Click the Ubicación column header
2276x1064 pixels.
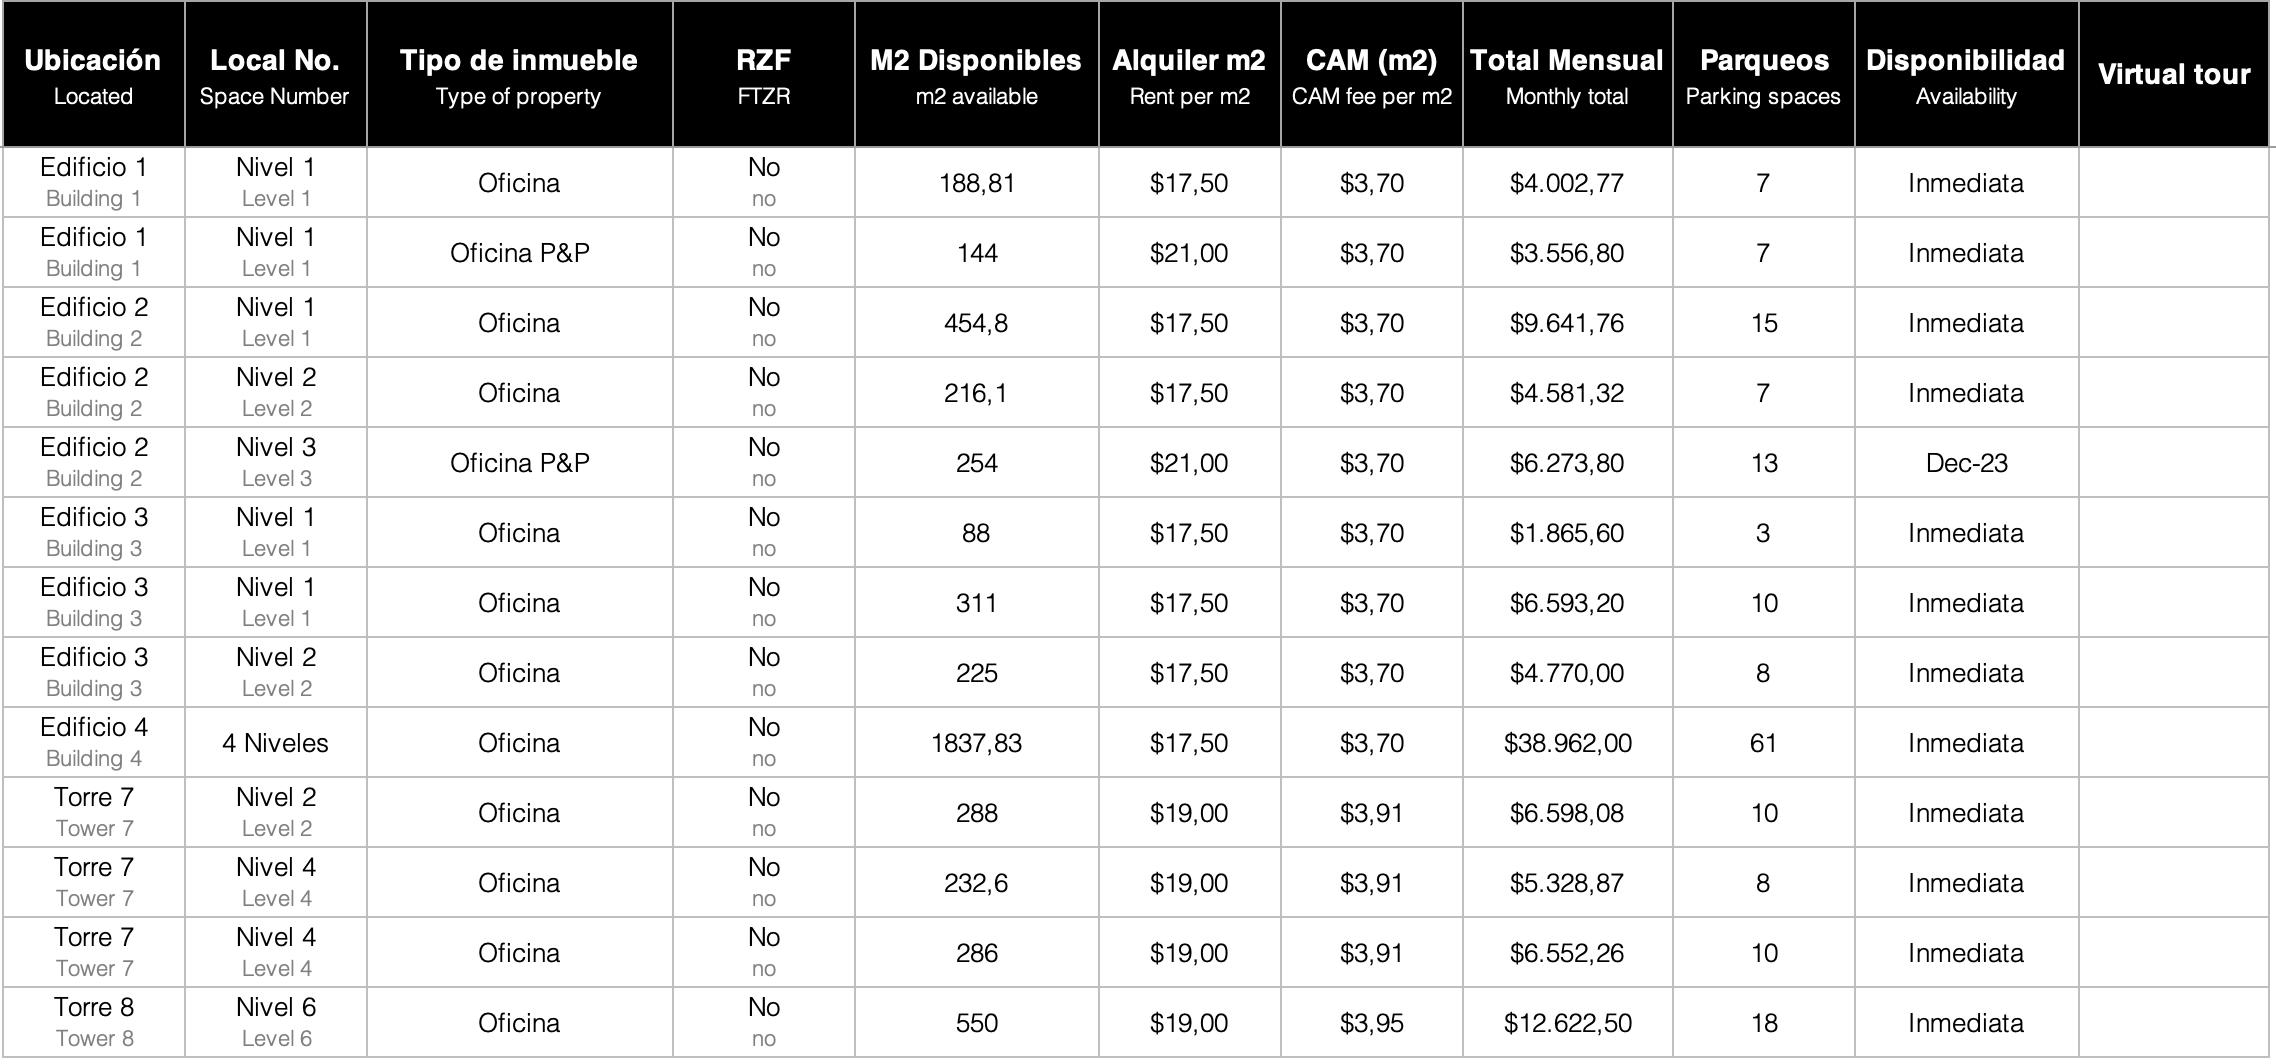tap(93, 75)
